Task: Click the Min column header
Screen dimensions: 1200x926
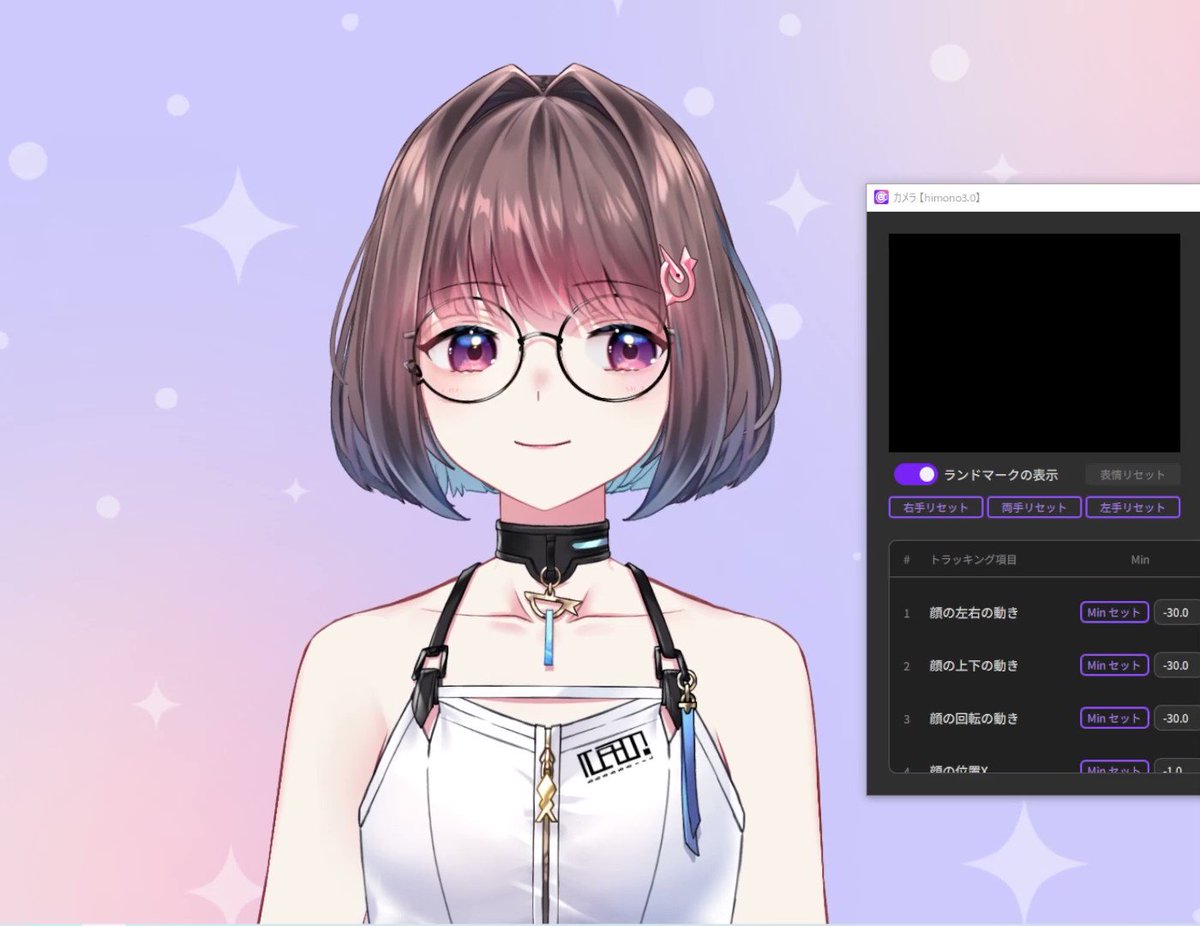Action: (1140, 560)
